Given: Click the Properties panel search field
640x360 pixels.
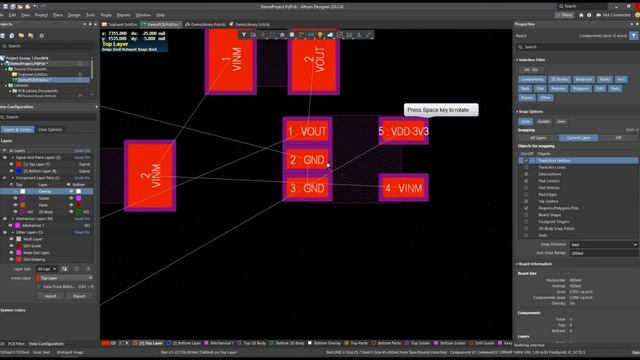Looking at the screenshot, I should pos(577,47).
